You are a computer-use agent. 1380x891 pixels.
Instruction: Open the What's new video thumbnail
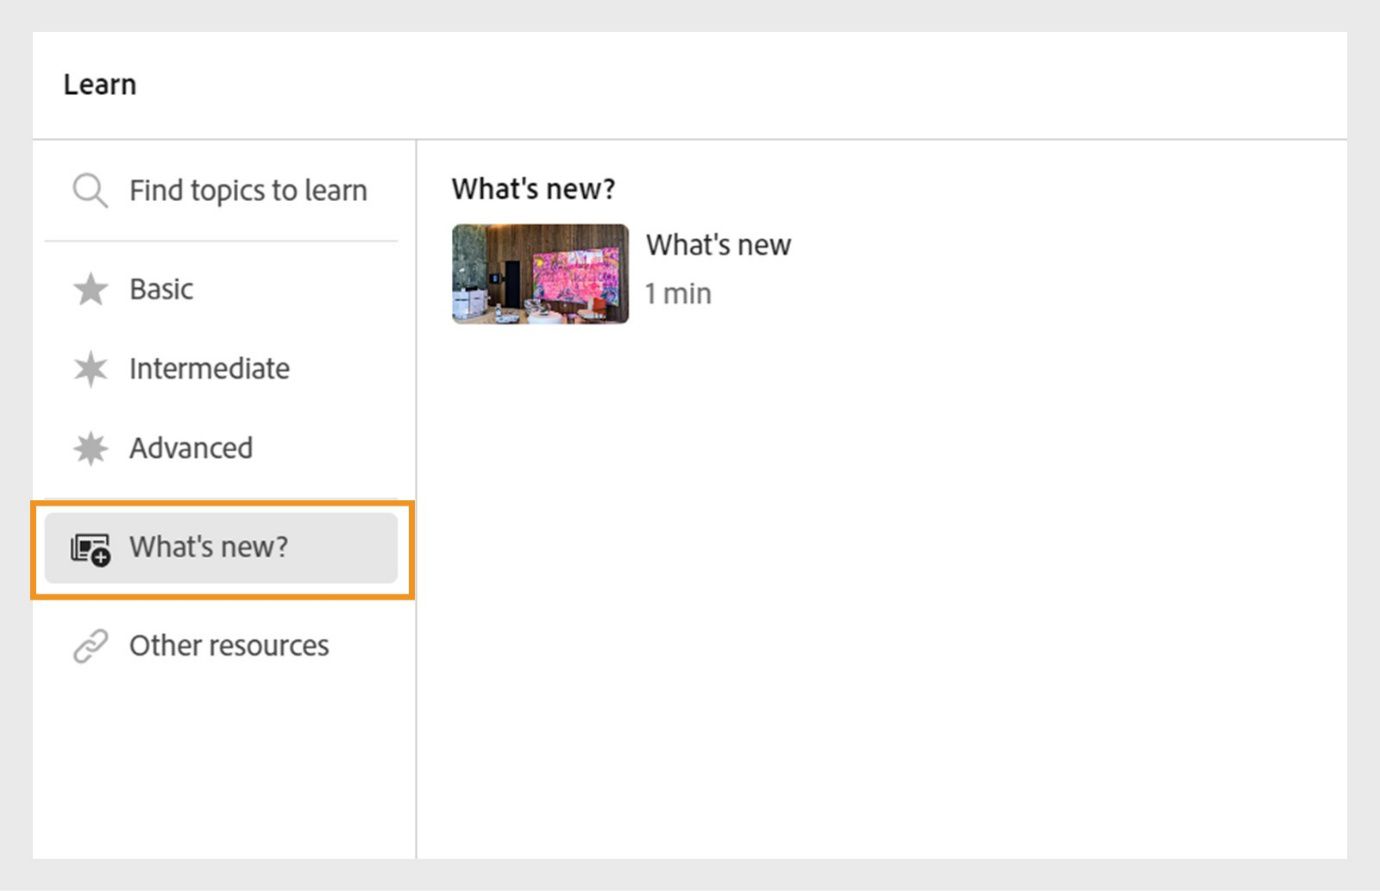point(540,274)
